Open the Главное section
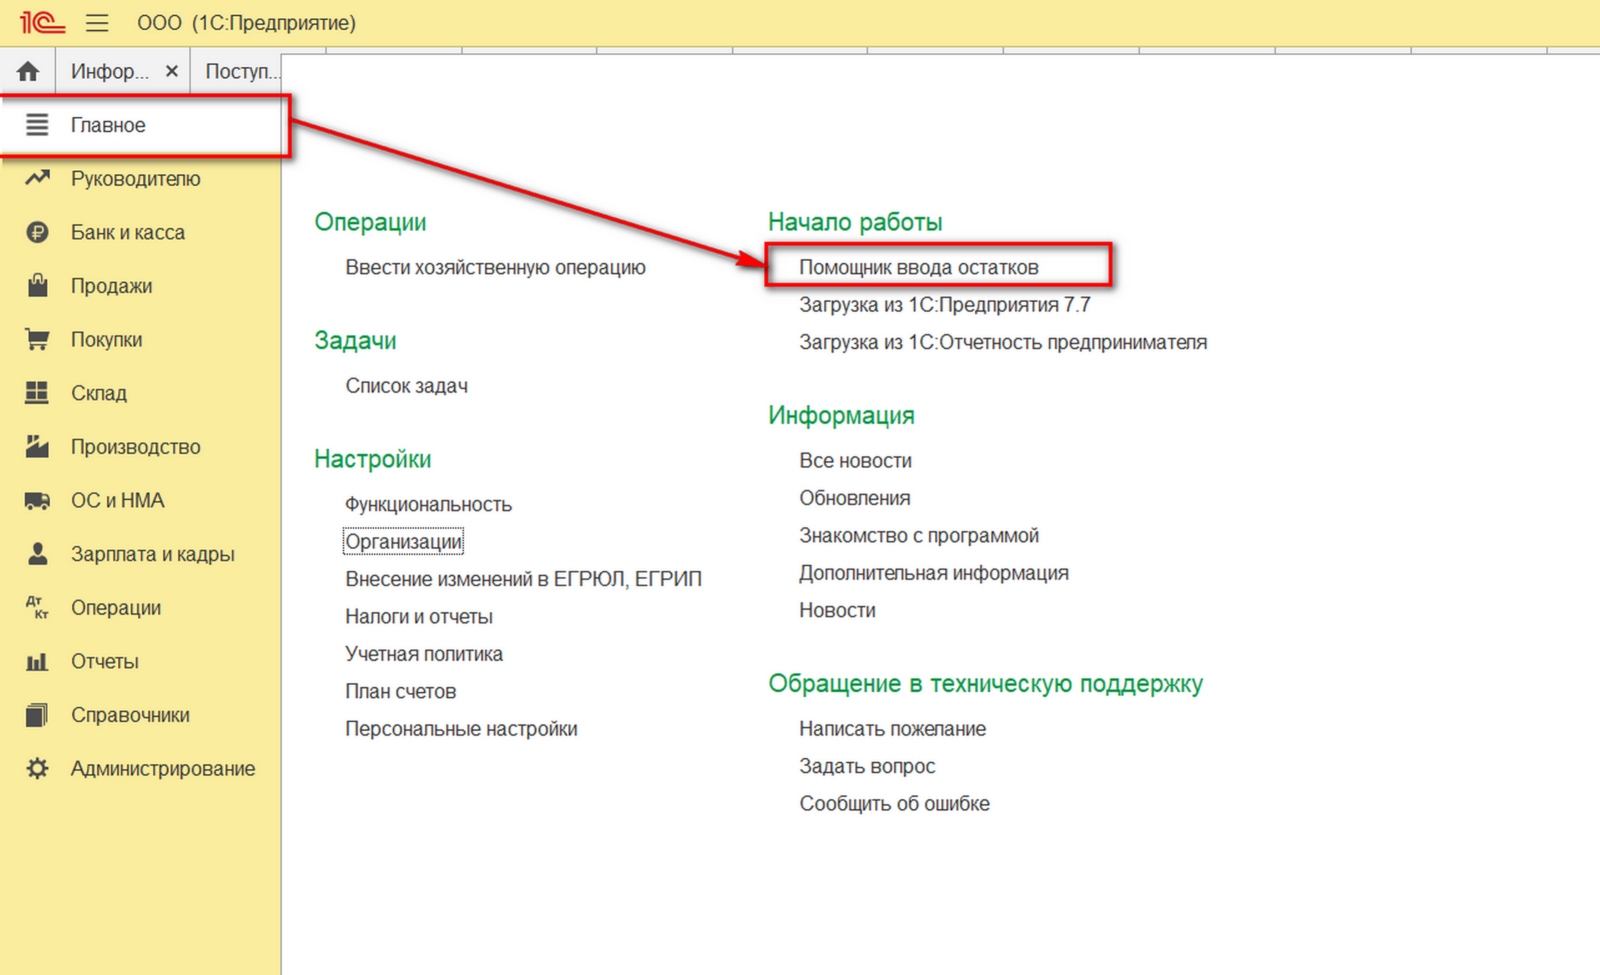Screen dimensions: 1600x975 click(108, 125)
